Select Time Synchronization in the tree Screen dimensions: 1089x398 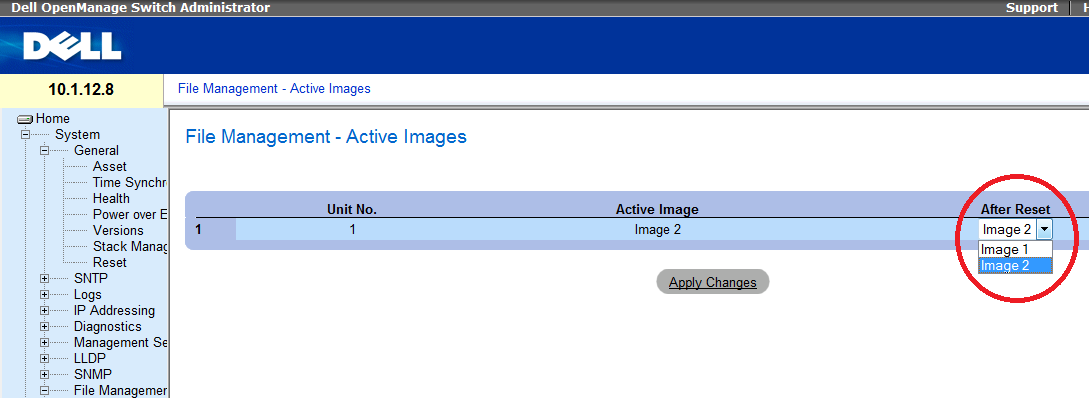tap(130, 183)
